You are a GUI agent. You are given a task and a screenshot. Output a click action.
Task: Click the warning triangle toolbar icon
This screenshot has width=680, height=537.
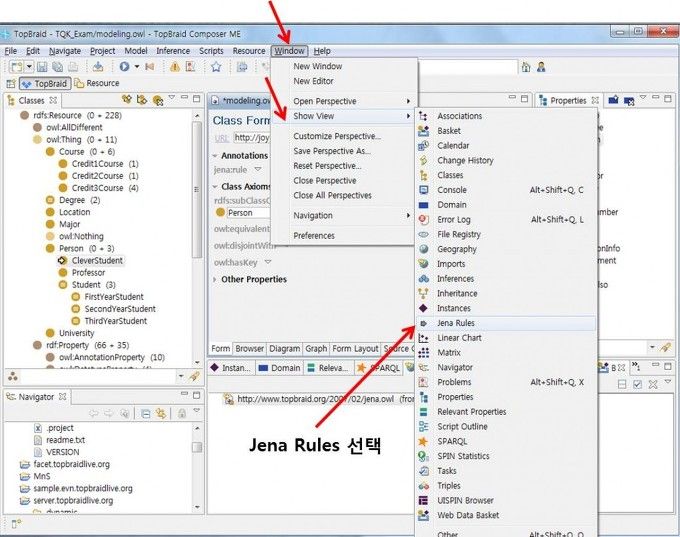click(175, 67)
